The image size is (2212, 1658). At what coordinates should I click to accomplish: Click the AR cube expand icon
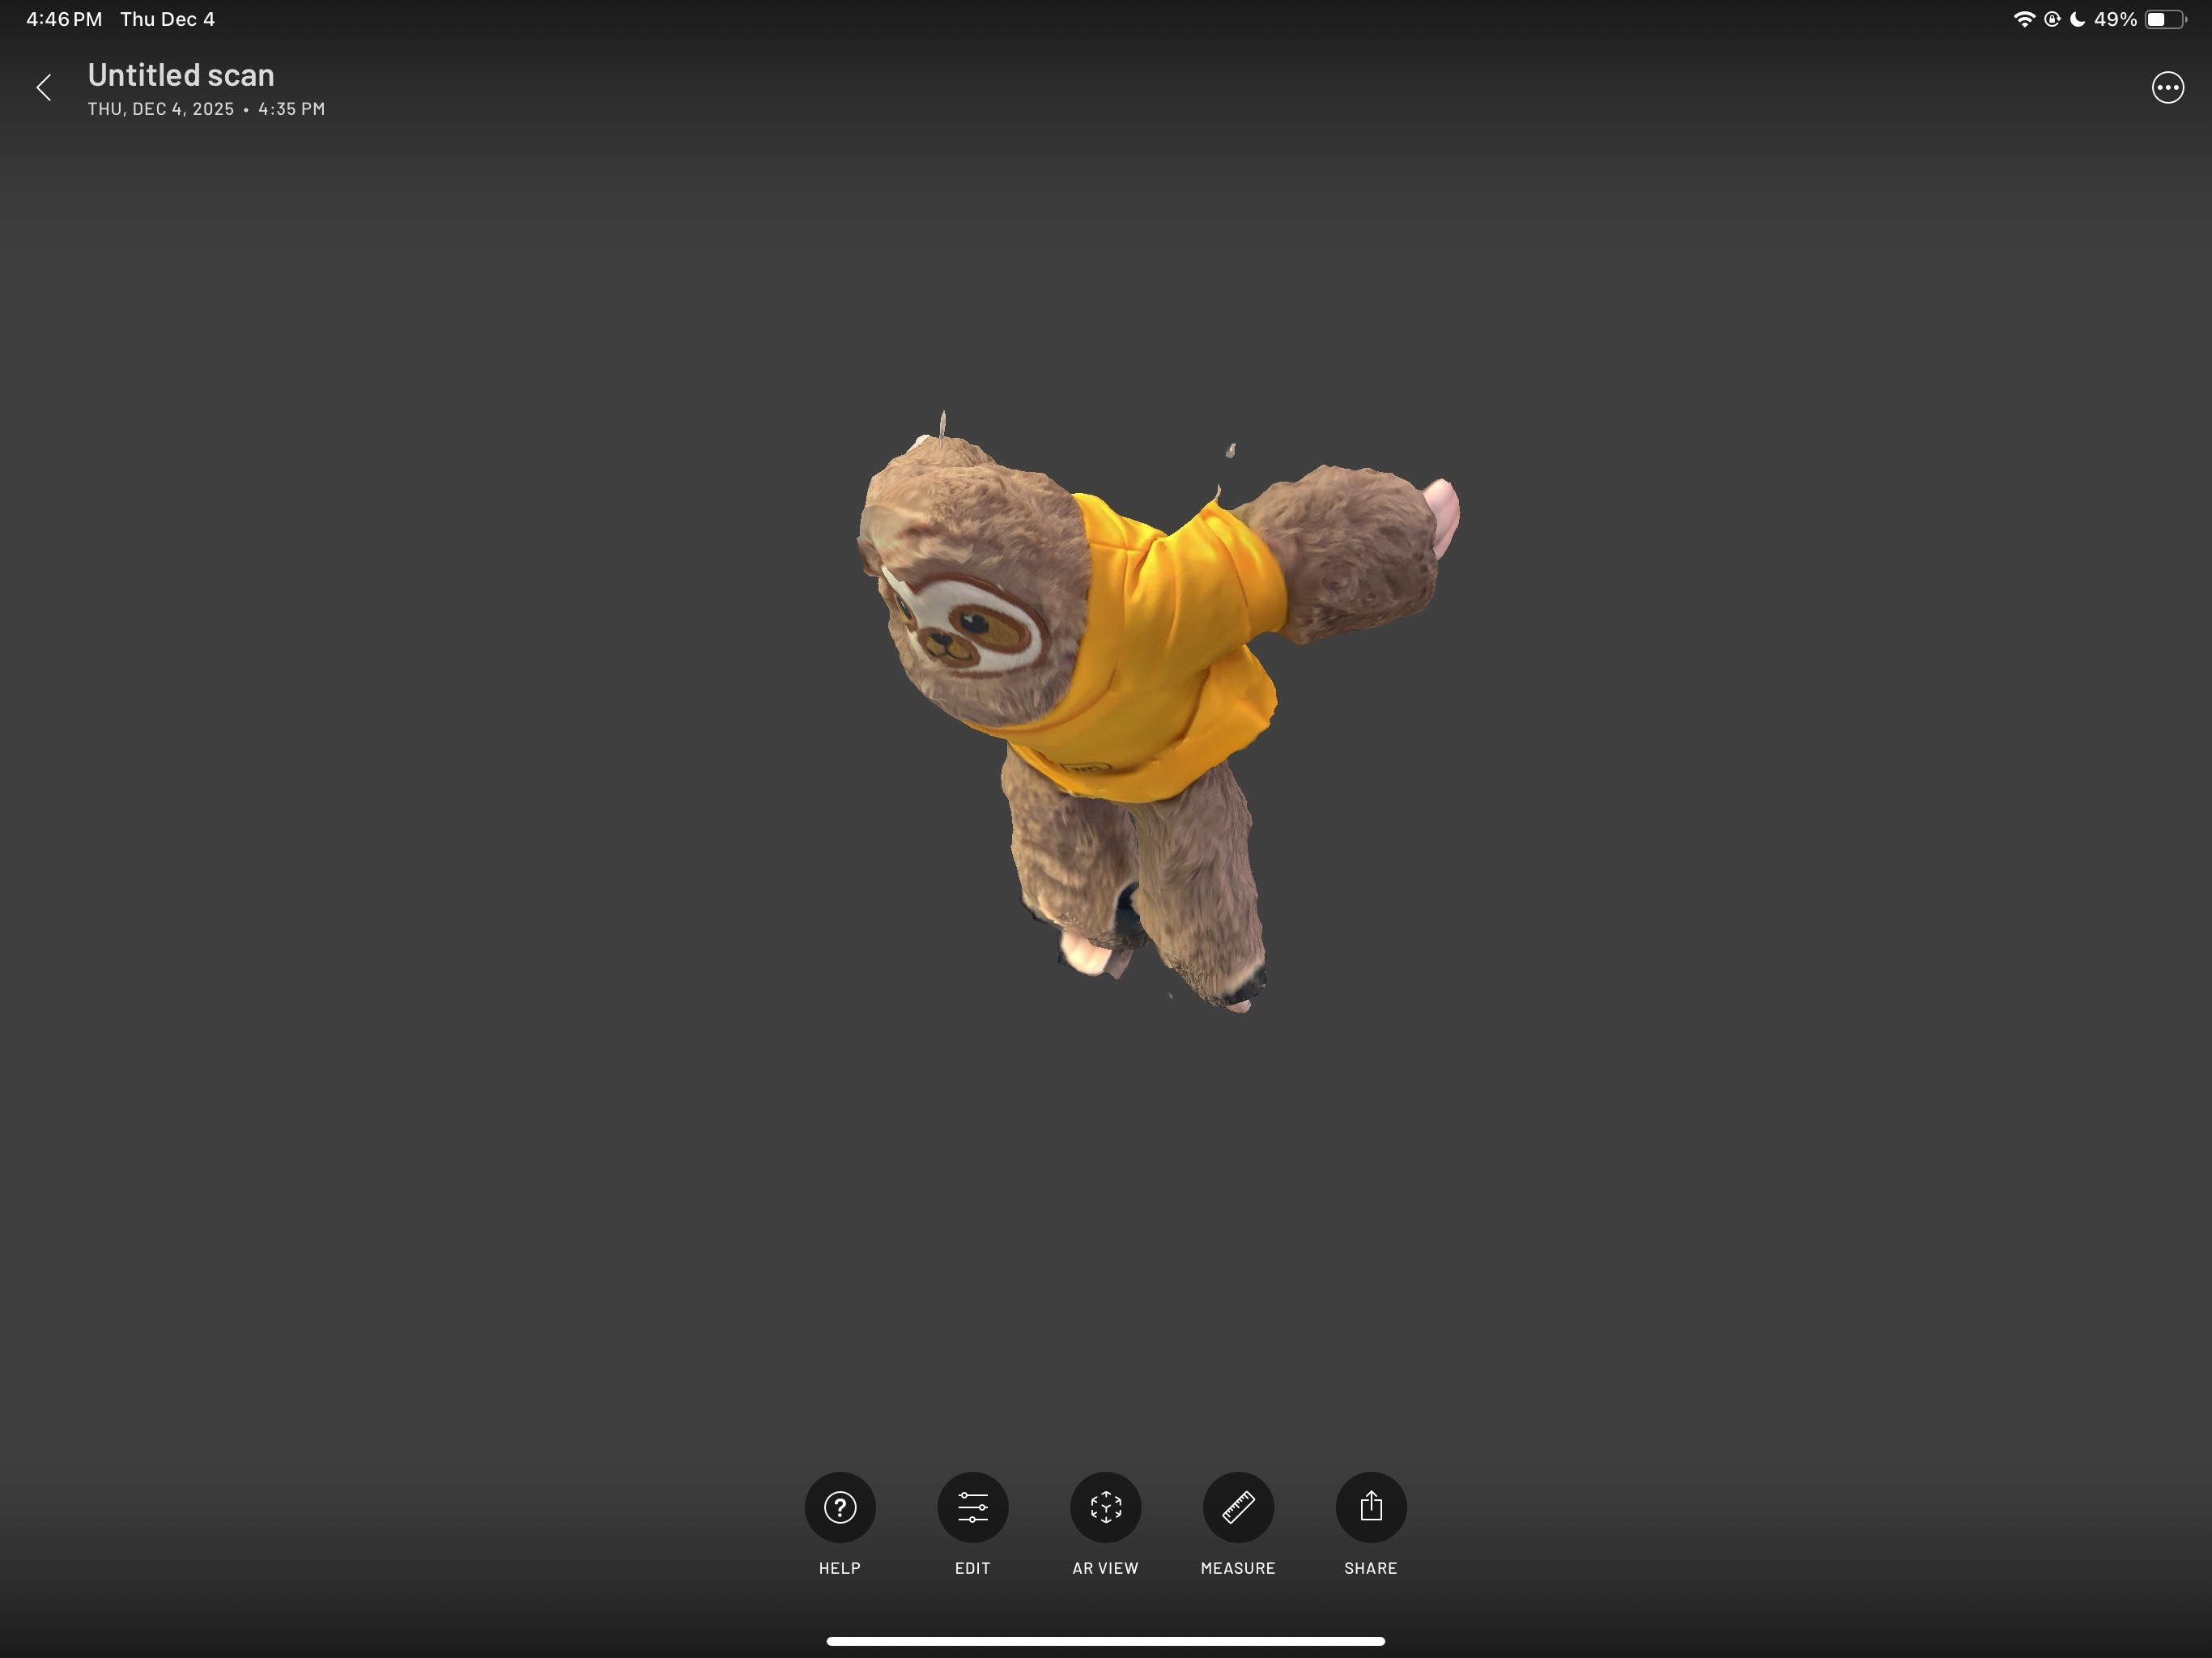click(x=1105, y=1507)
